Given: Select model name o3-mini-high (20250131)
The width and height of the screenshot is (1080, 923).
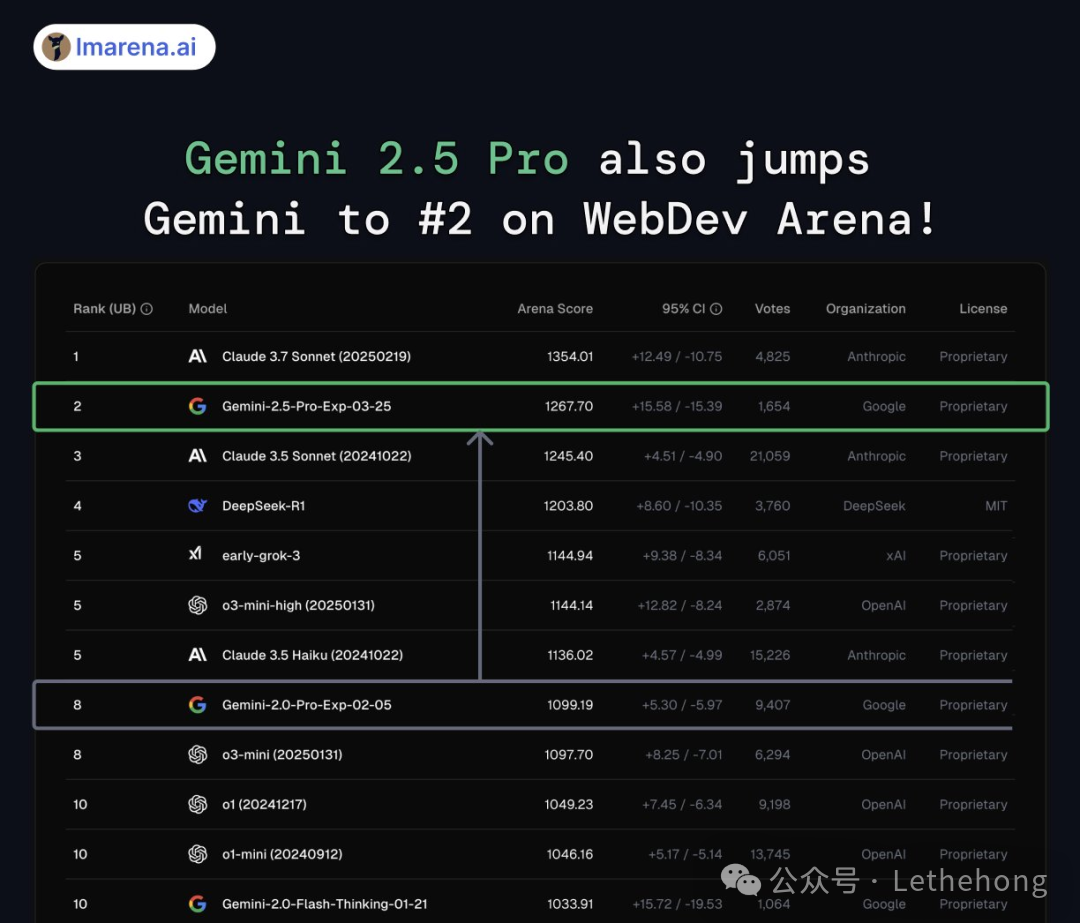Looking at the screenshot, I should click(x=298, y=605).
